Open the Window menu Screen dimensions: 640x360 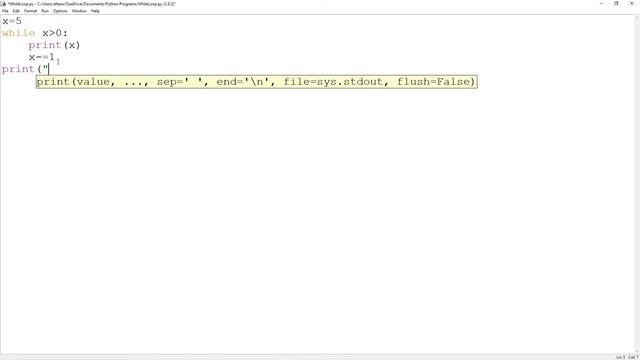pyautogui.click(x=79, y=11)
